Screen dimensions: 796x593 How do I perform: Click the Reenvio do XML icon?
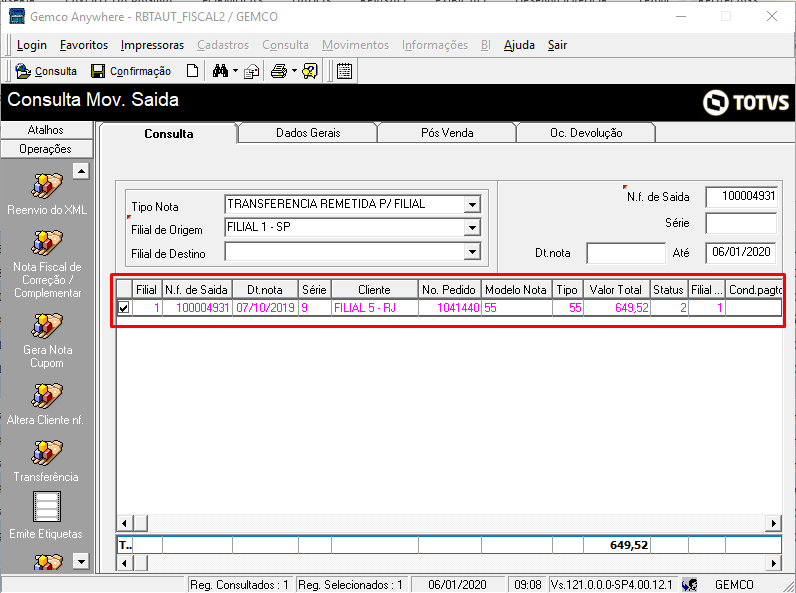pos(47,186)
